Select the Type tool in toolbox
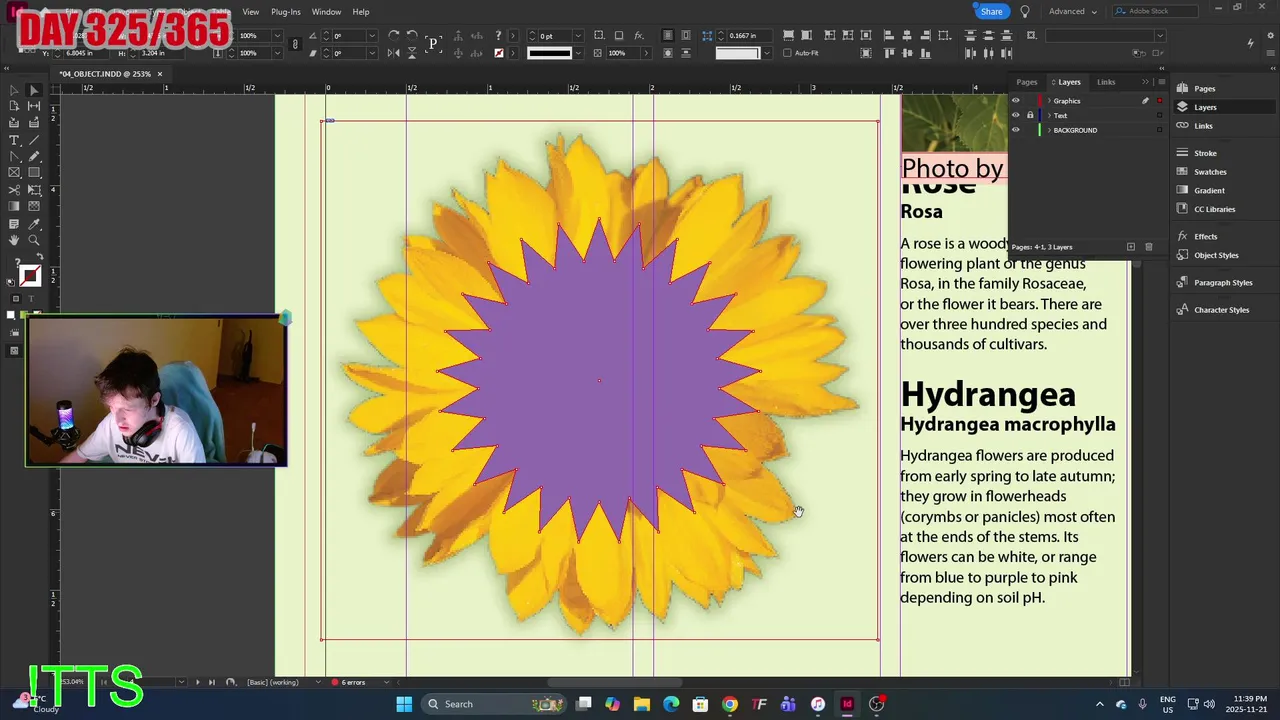The height and width of the screenshot is (720, 1280). [14, 140]
